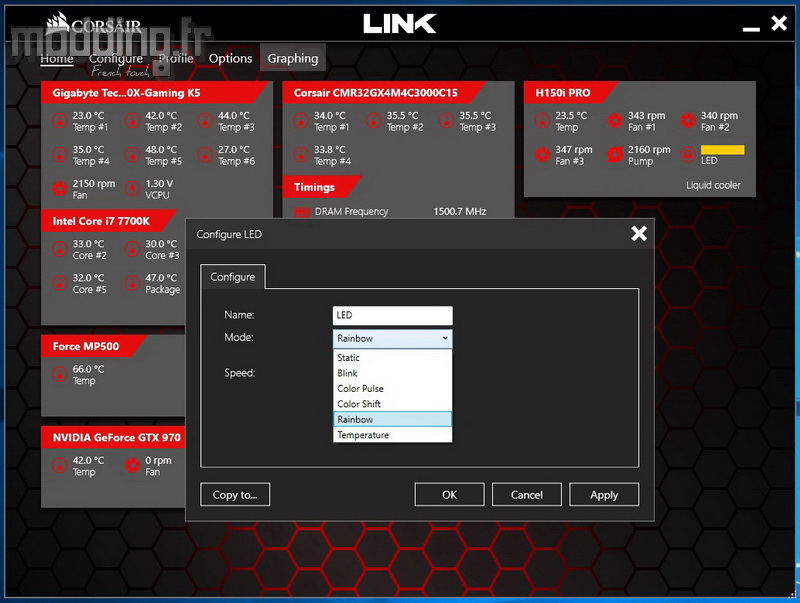The width and height of the screenshot is (800, 603).
Task: Click Core #5 32.0 °C temperature icon
Action: point(60,283)
